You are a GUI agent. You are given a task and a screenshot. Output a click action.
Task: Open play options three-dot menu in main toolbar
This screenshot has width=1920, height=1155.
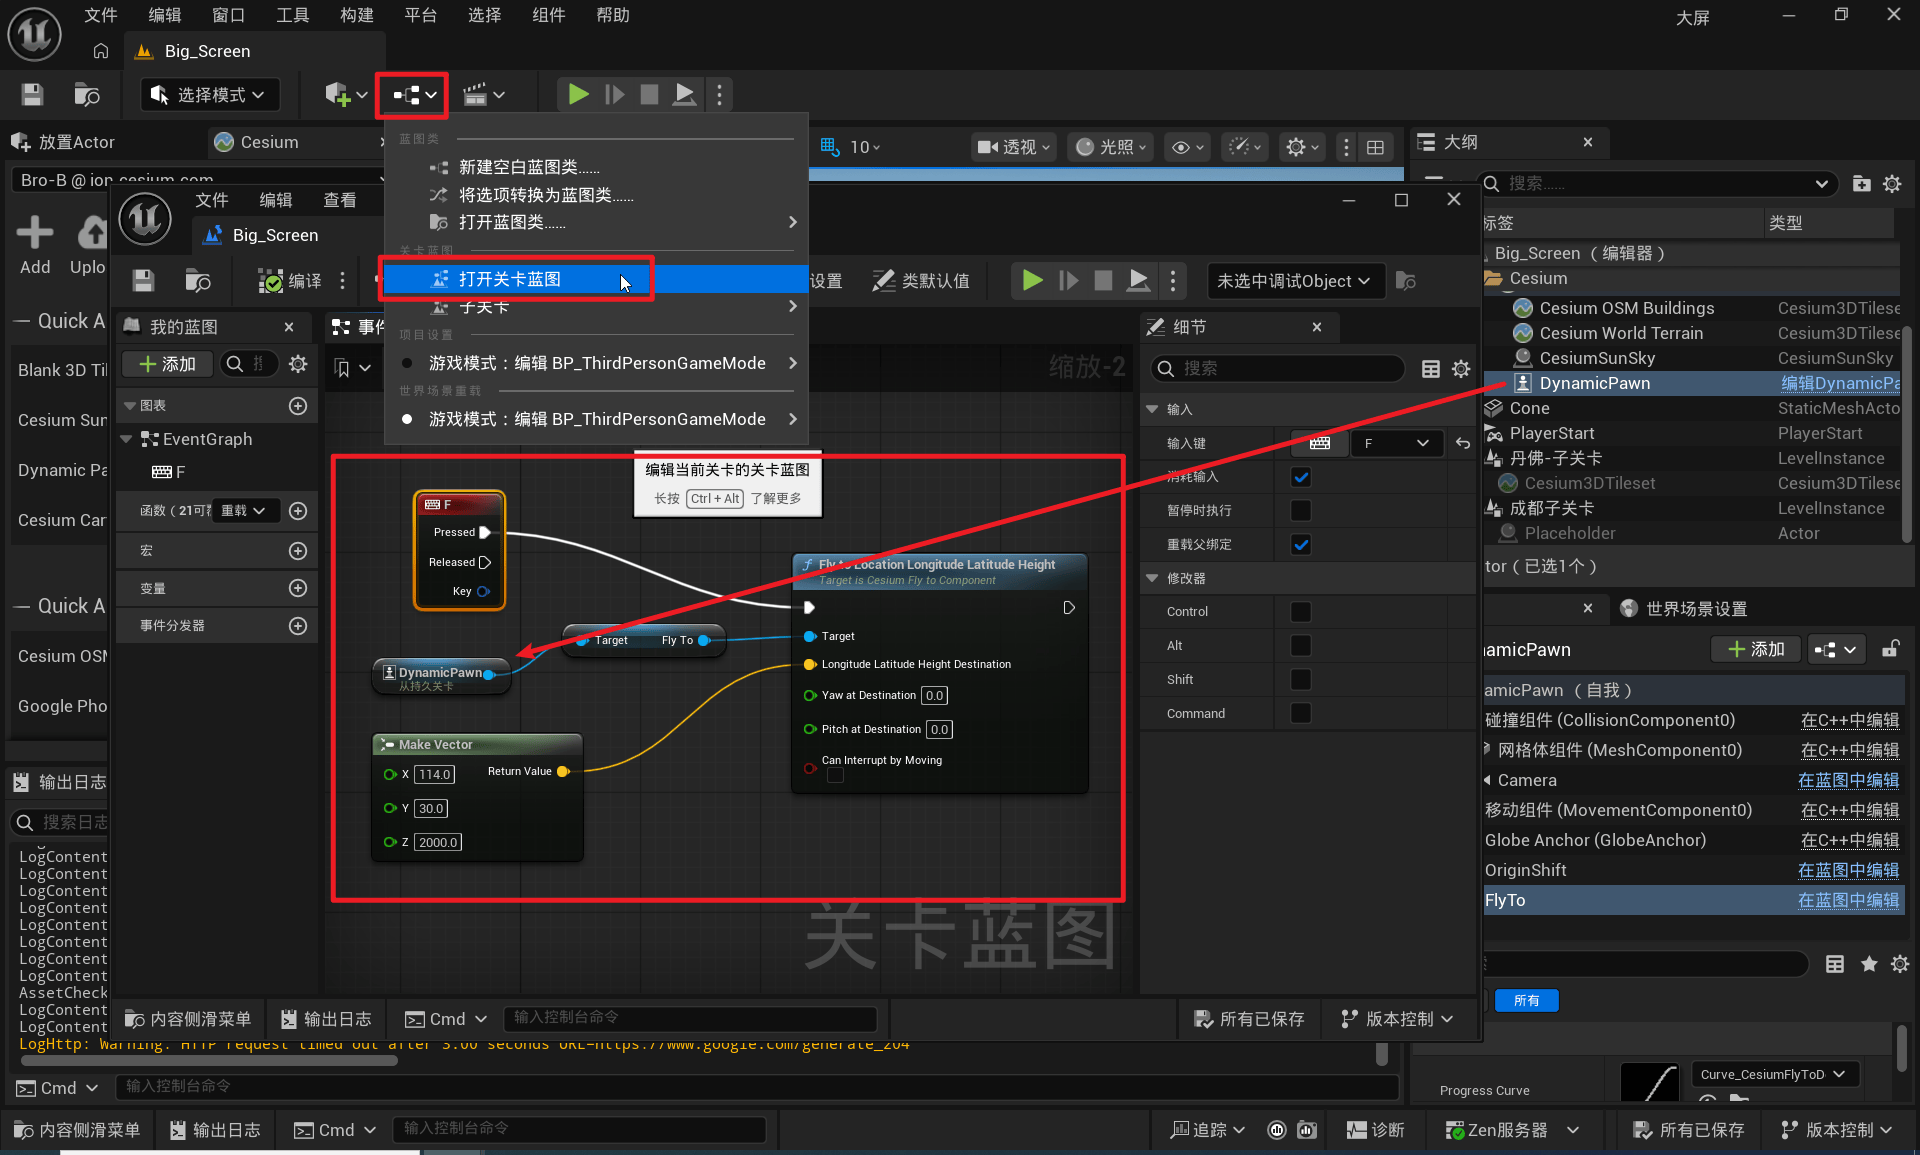[x=719, y=95]
